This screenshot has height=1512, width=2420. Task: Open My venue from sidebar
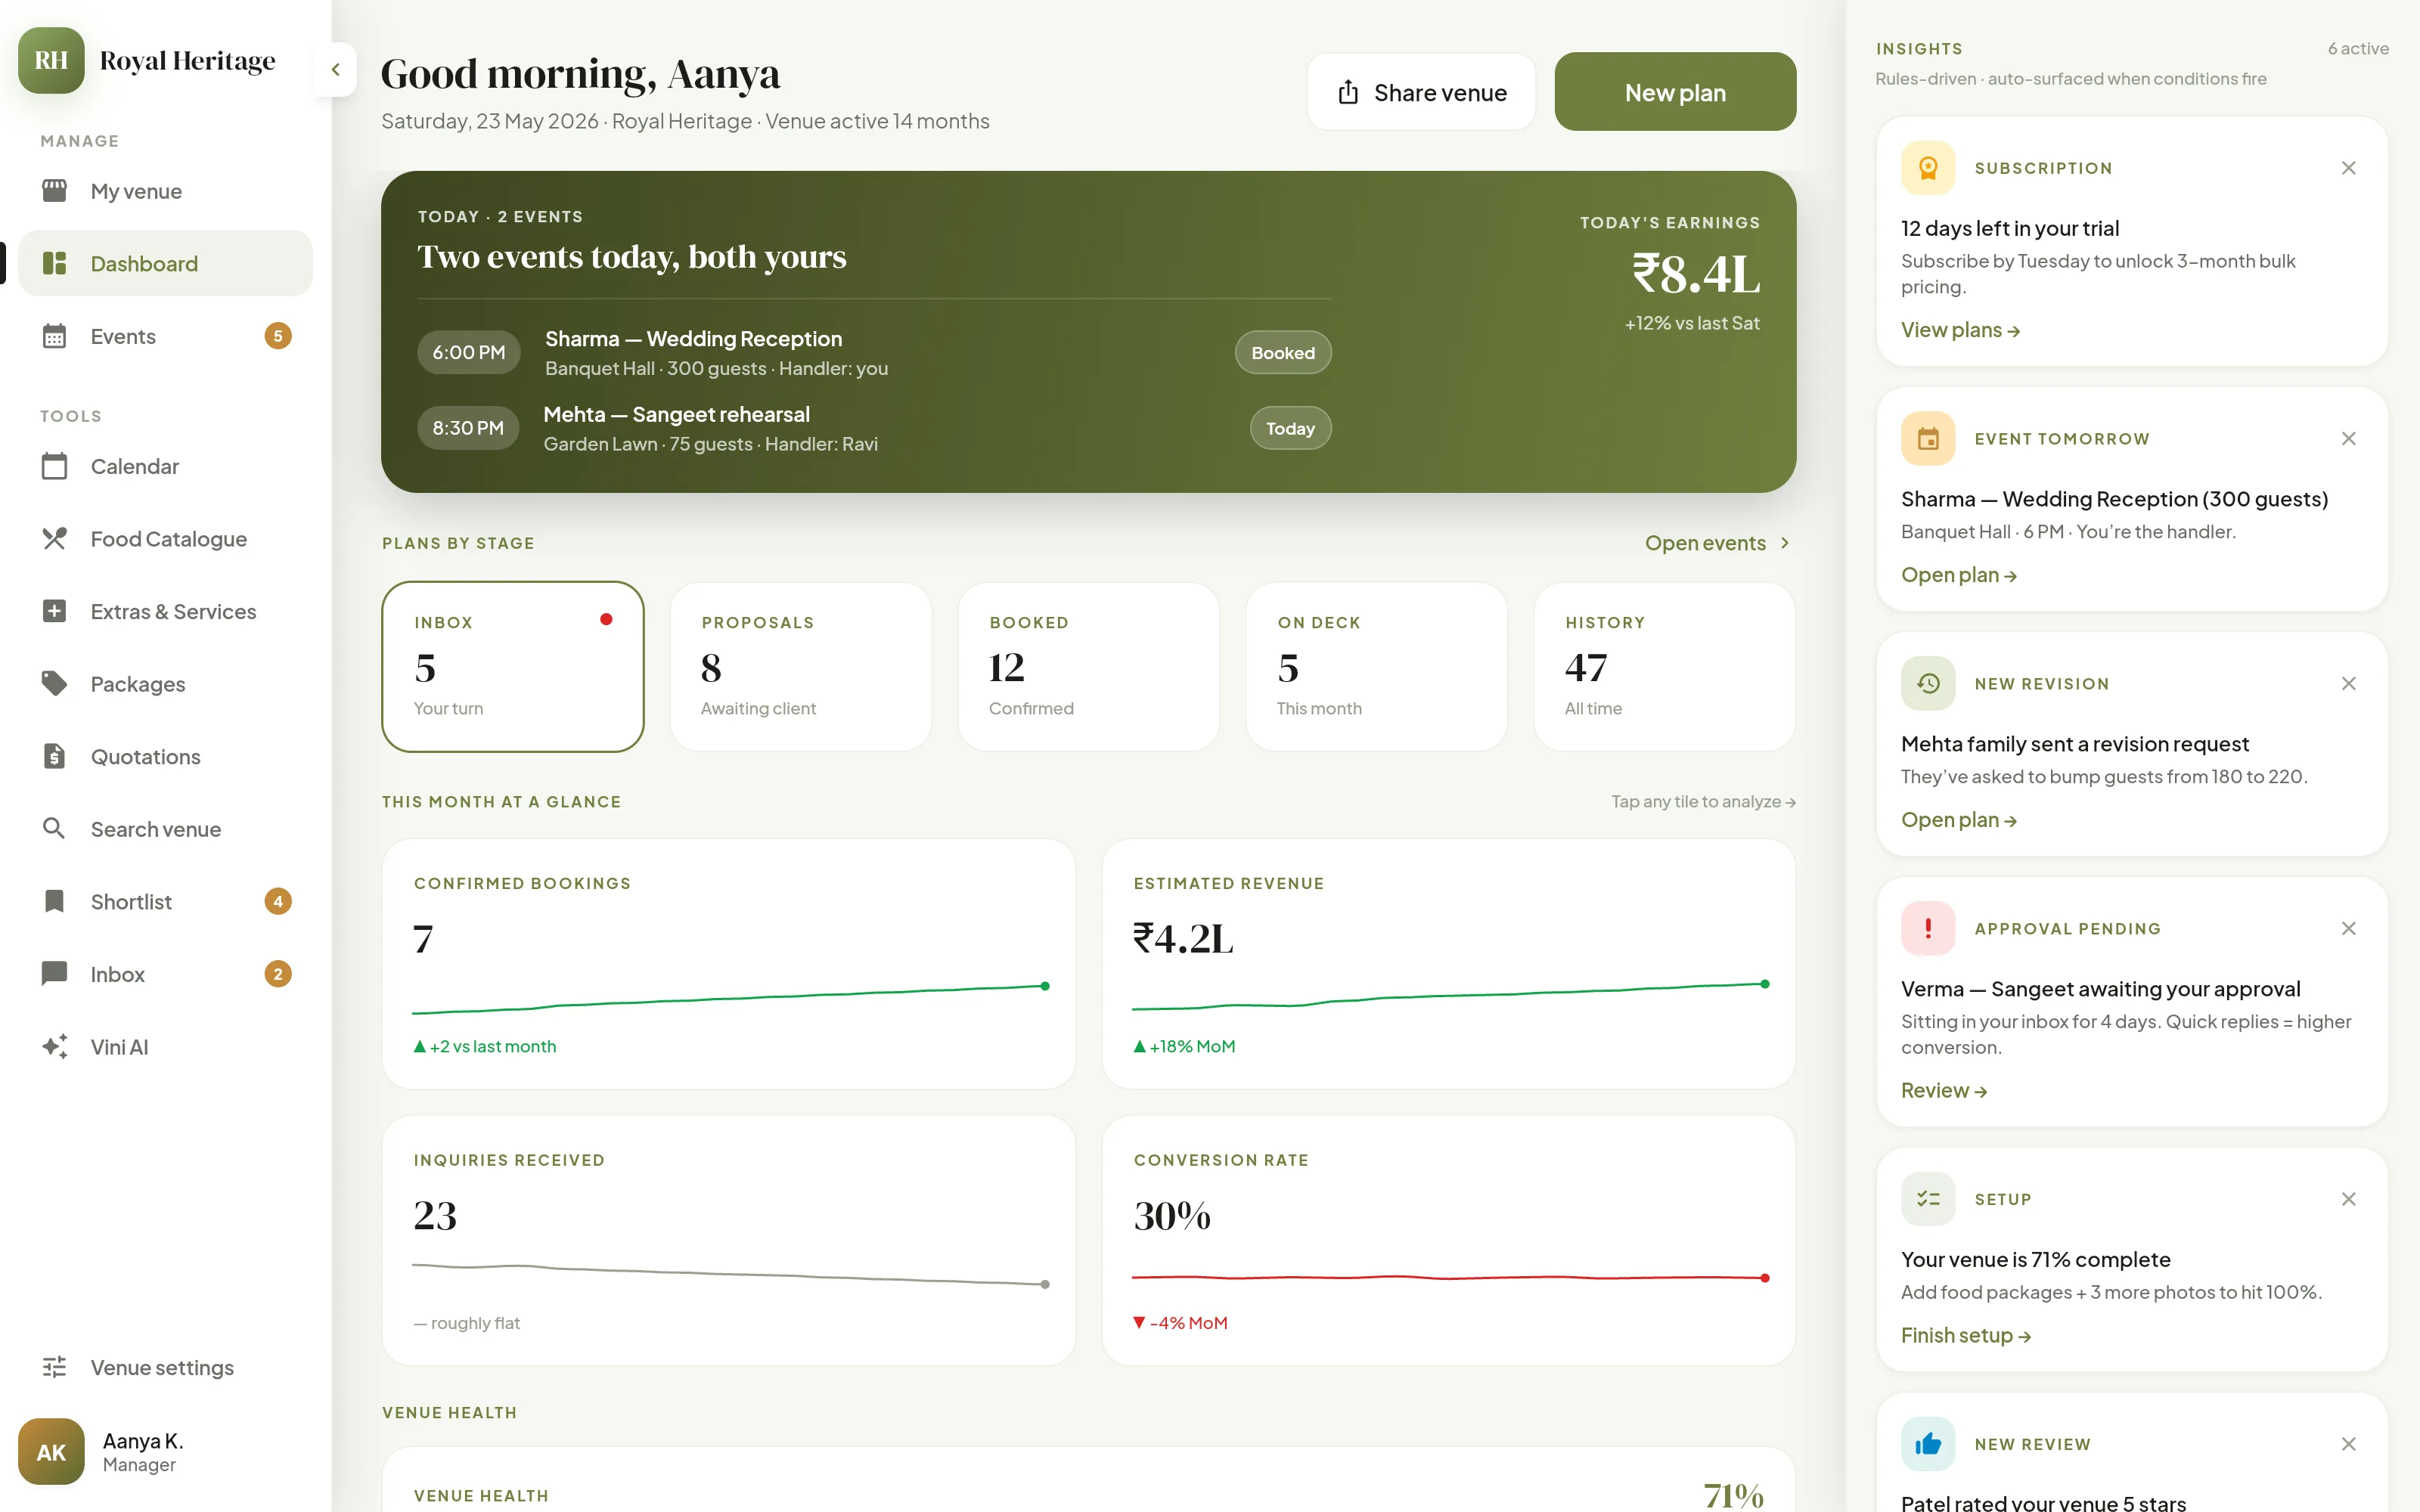click(165, 191)
